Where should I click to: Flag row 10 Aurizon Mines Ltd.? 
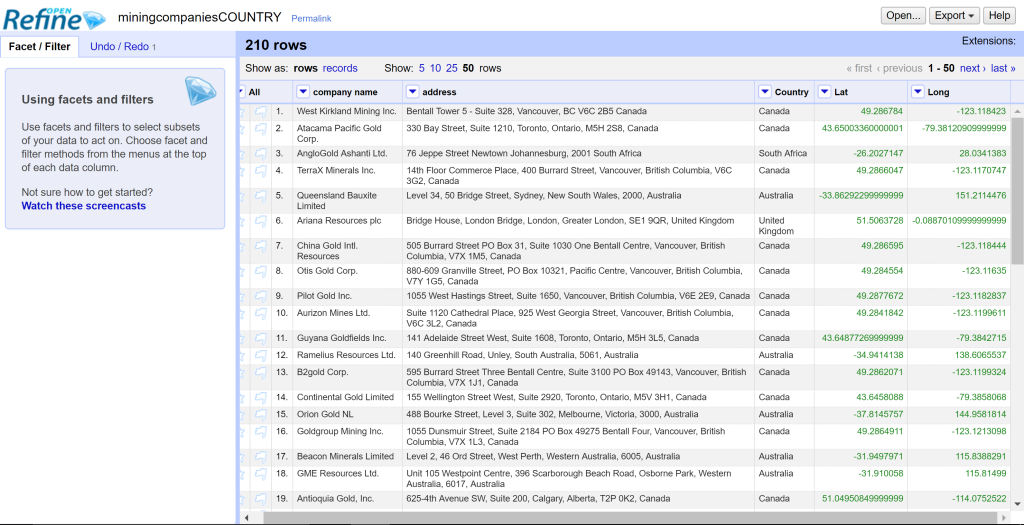tap(261, 313)
